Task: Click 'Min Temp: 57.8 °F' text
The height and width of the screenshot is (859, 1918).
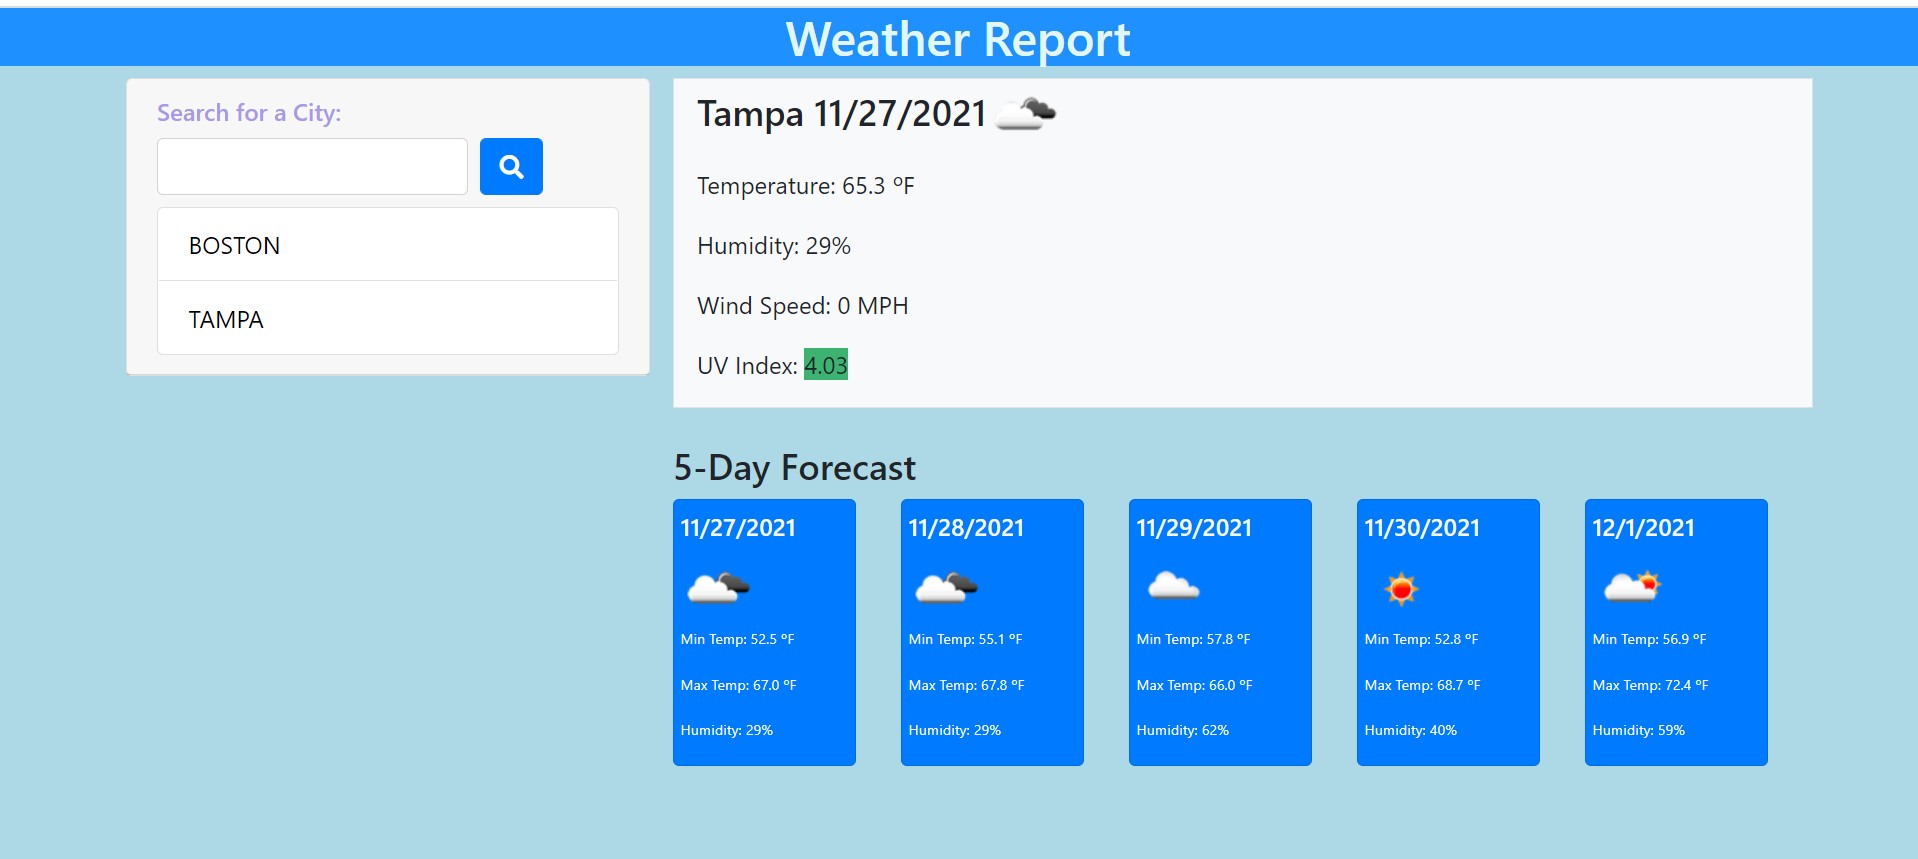Action: click(1193, 639)
